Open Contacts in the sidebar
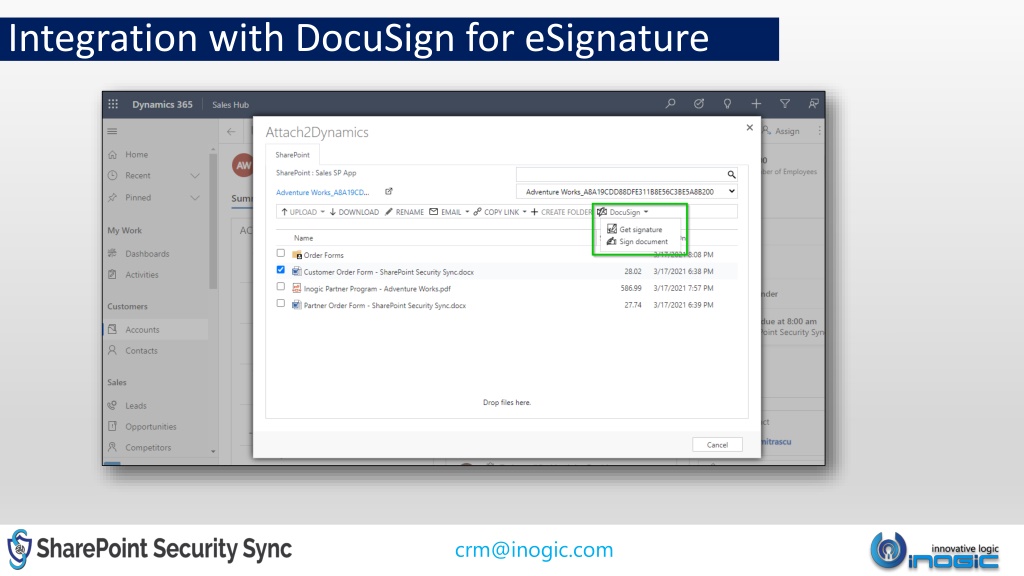 coord(141,351)
